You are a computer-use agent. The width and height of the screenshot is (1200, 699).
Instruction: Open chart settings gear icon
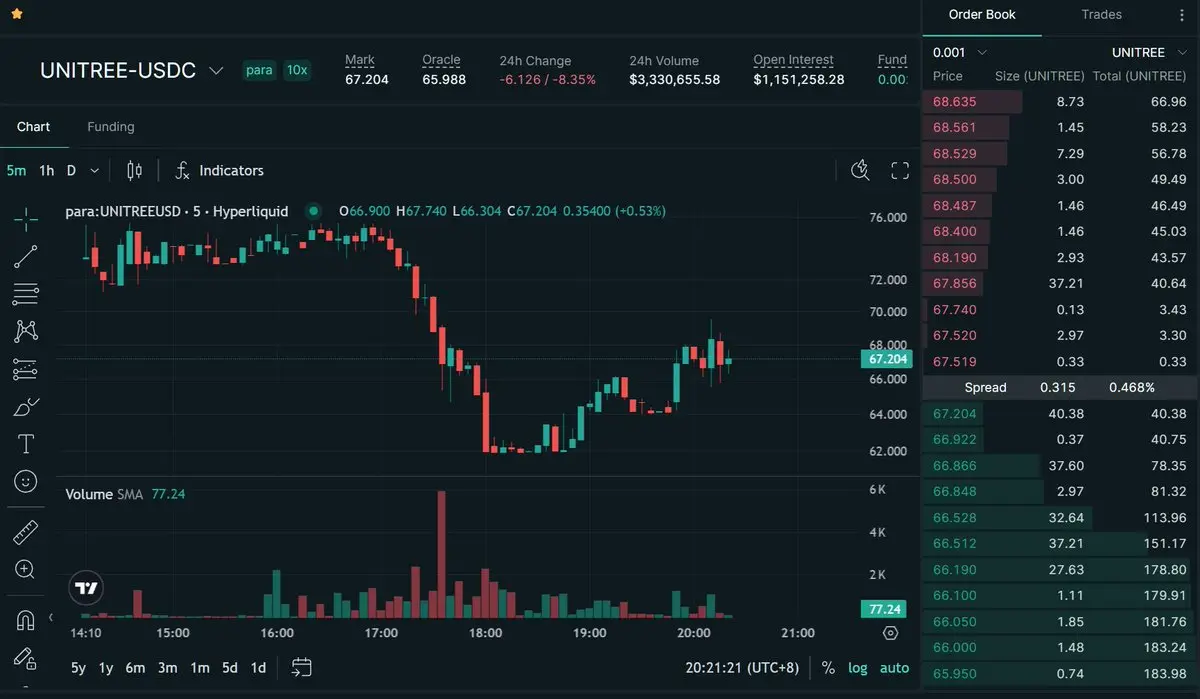(891, 633)
